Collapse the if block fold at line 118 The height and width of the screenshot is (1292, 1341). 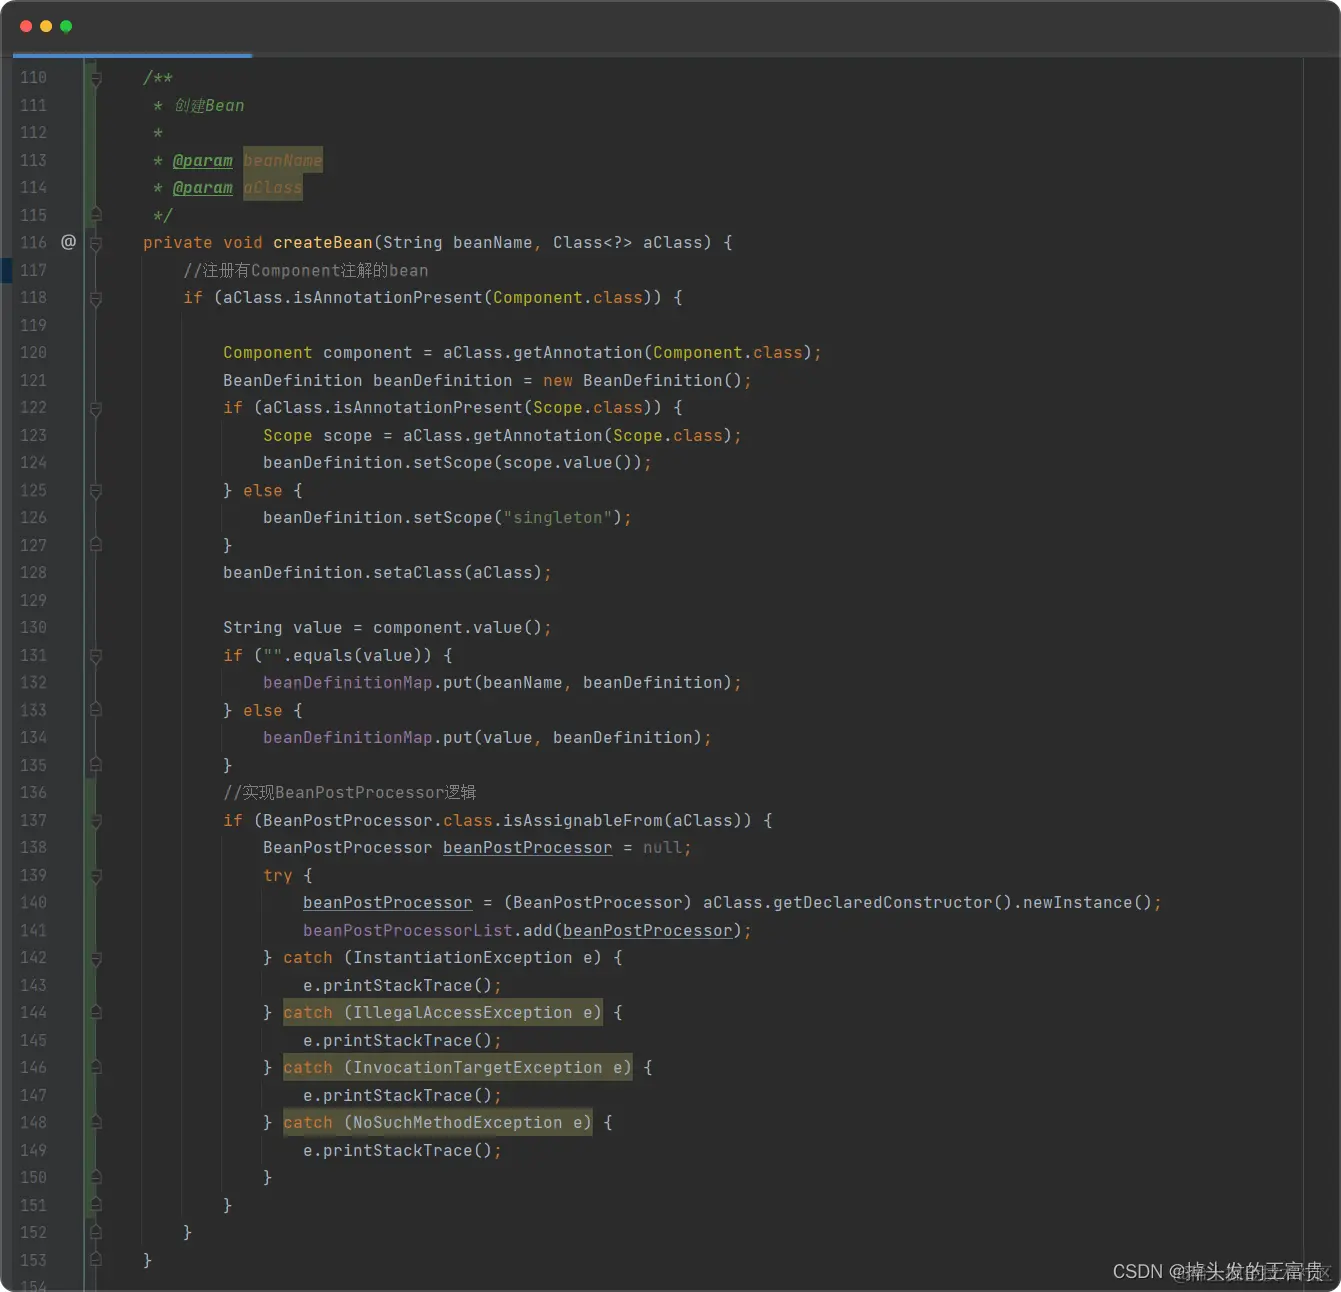coord(96,298)
